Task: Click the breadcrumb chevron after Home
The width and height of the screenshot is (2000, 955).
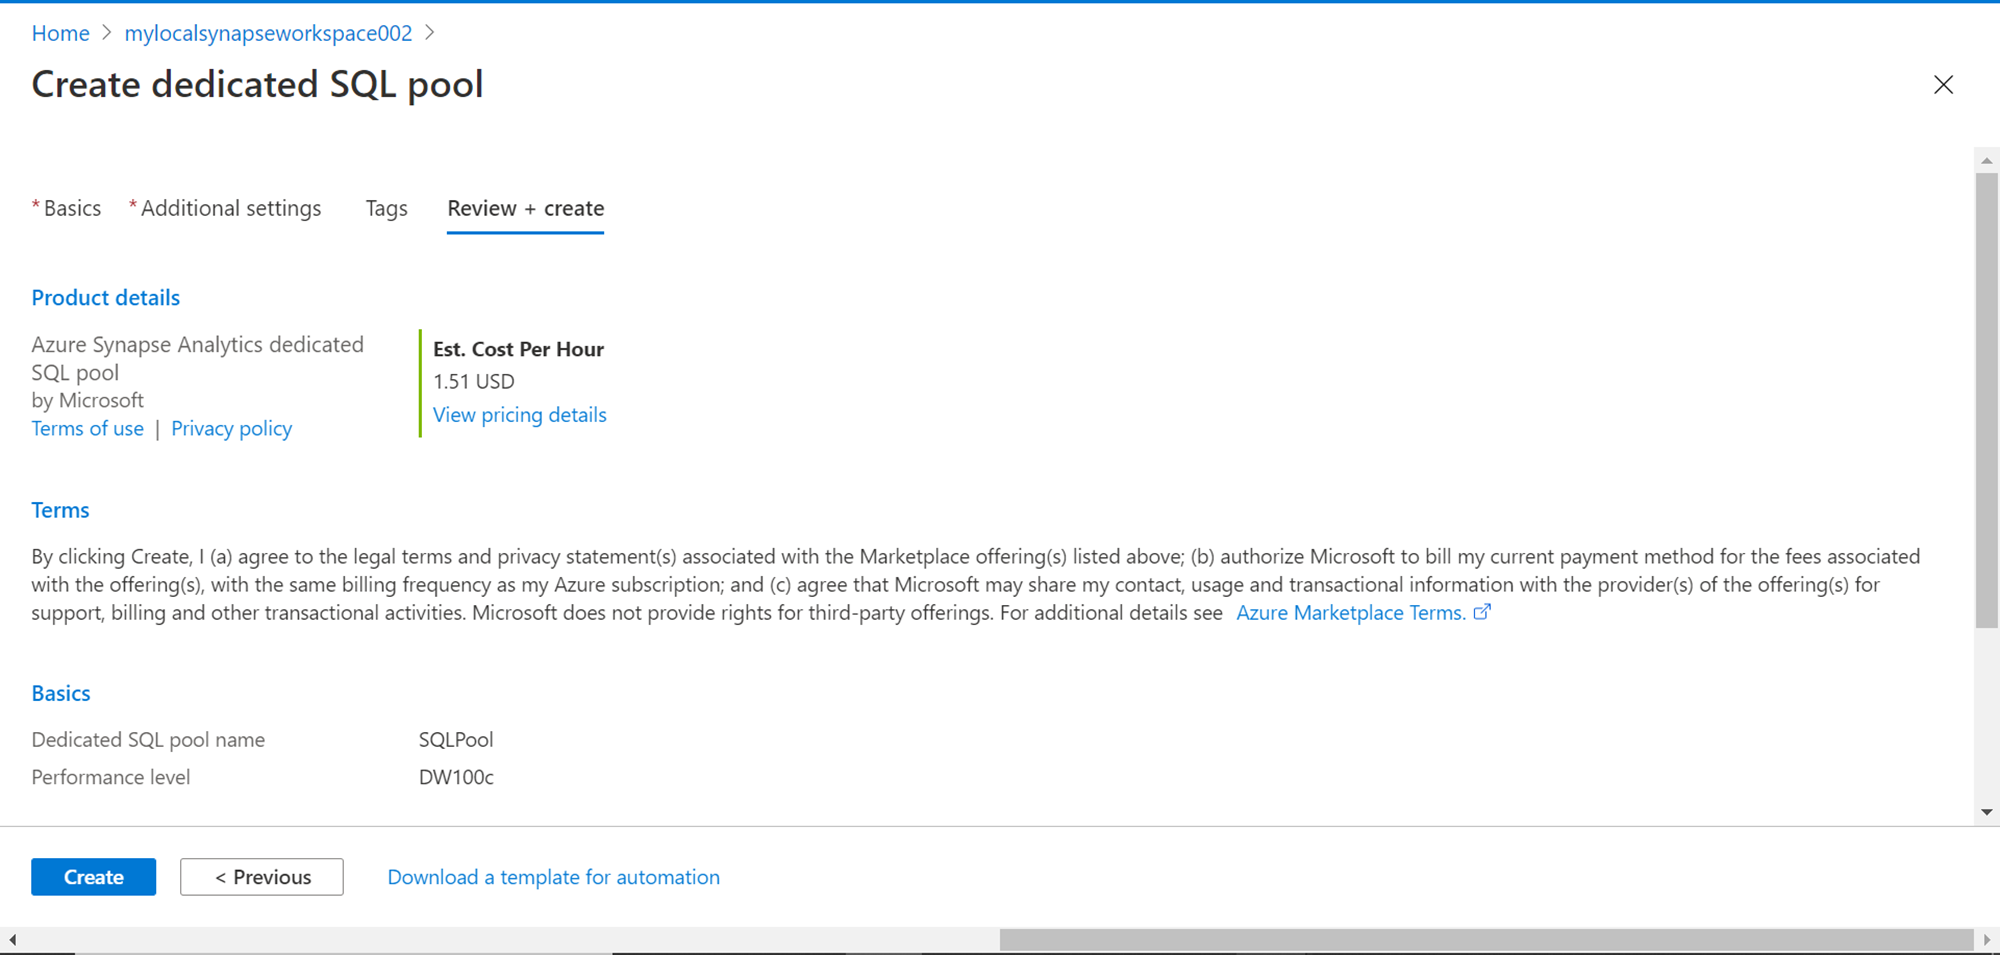Action: 107,33
